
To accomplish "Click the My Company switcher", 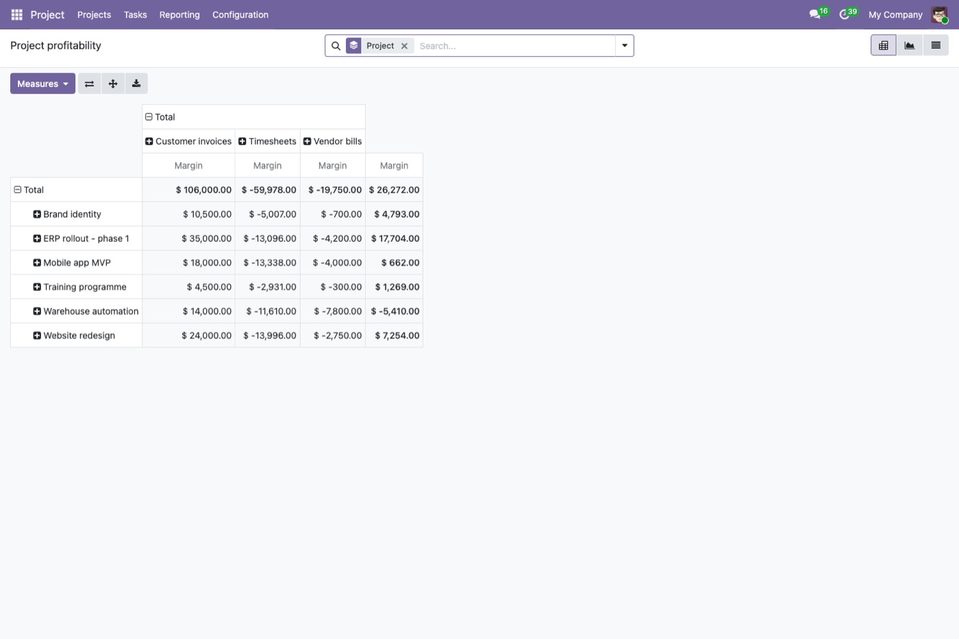I will click(x=895, y=15).
